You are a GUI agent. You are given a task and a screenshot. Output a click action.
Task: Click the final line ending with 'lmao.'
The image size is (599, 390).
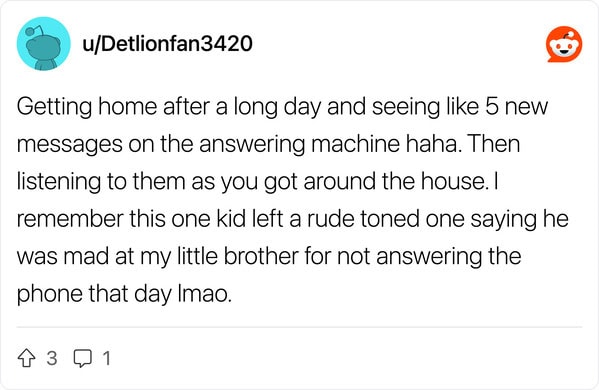point(125,294)
